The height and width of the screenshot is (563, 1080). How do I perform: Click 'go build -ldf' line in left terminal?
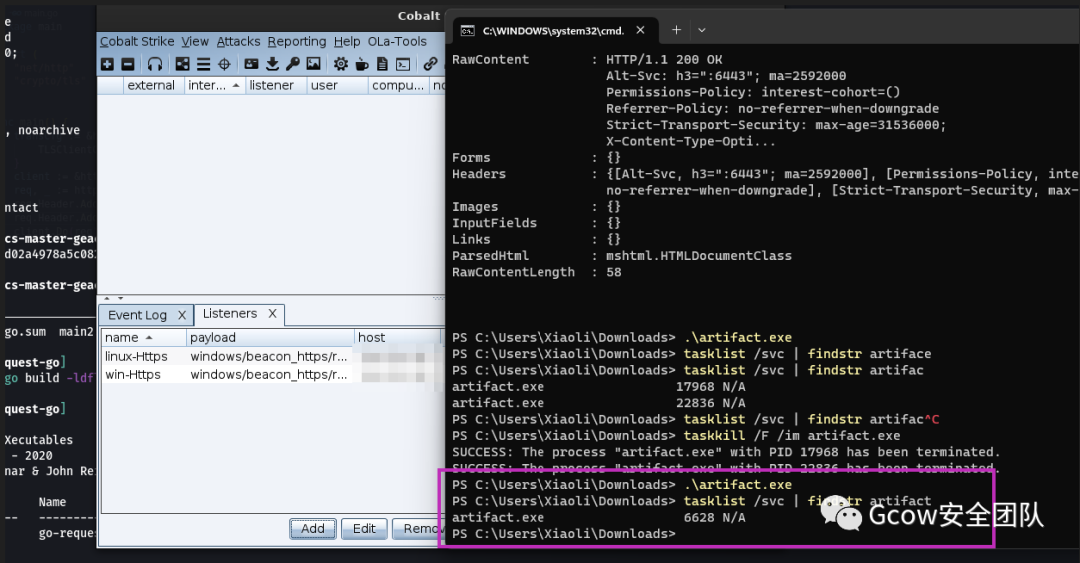tap(49, 378)
